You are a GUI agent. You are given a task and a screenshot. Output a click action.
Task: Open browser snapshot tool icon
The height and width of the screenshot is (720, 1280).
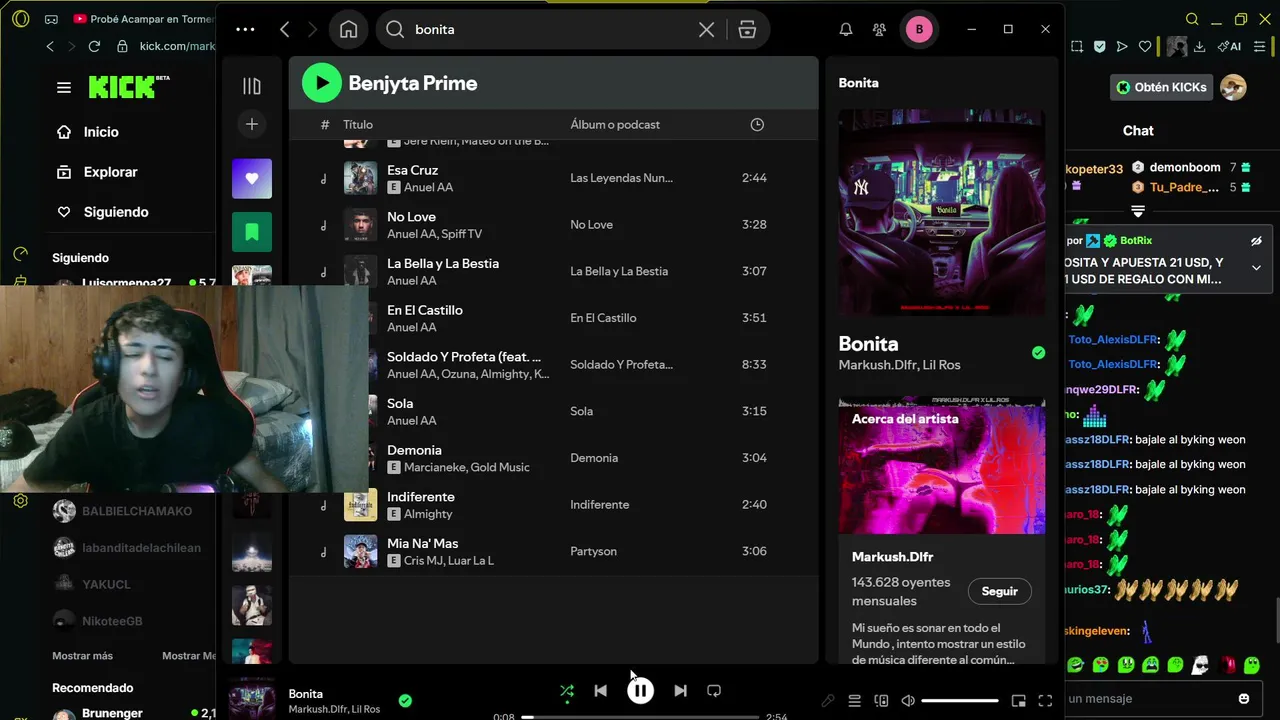(1077, 46)
